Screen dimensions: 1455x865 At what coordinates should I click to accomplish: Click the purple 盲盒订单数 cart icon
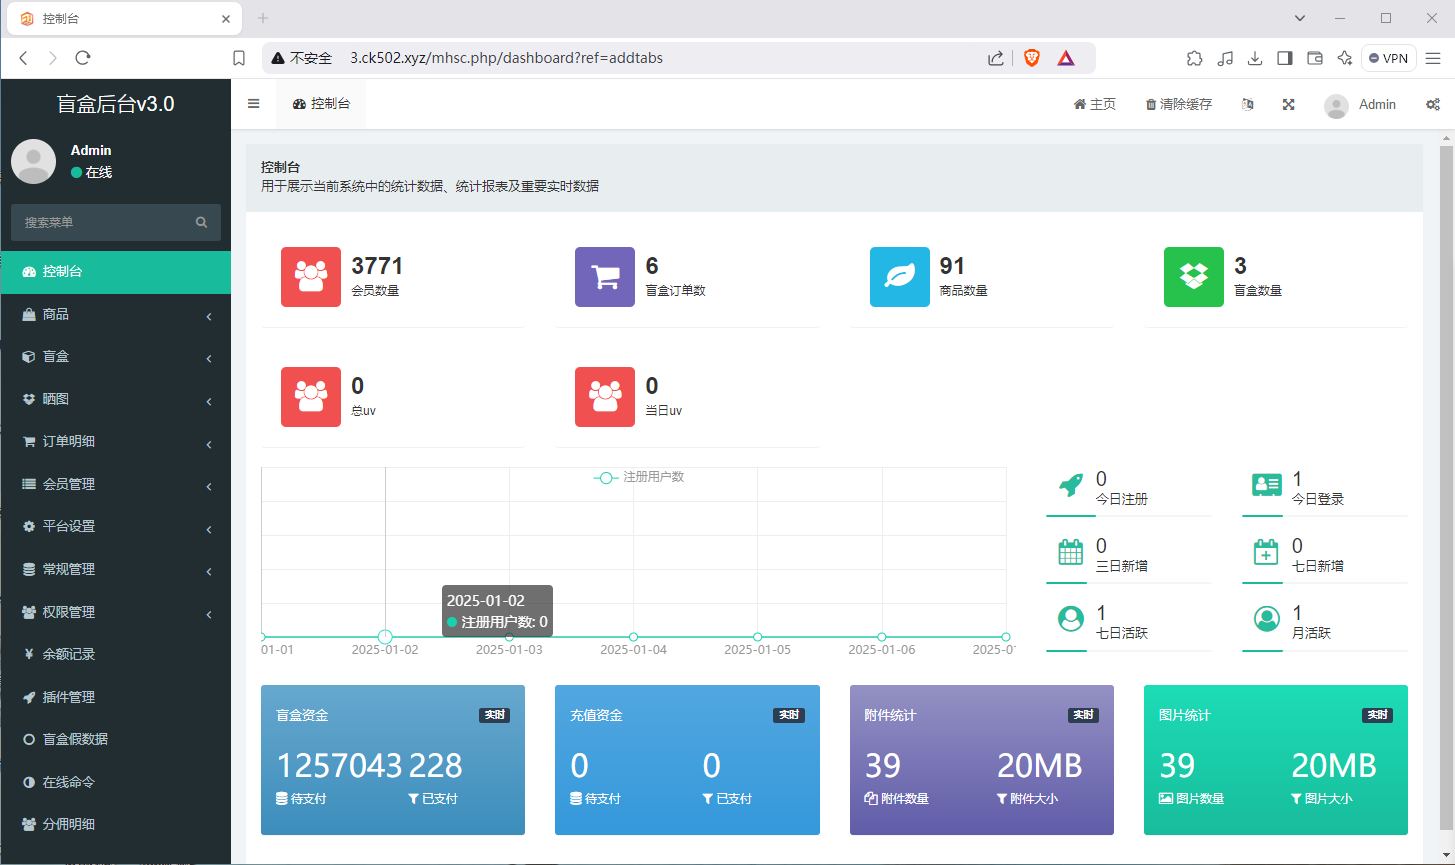point(605,277)
